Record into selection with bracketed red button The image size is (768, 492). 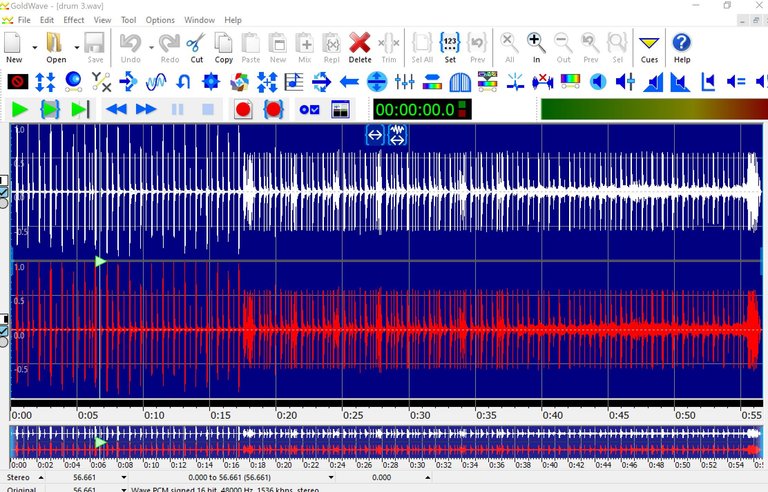[x=273, y=109]
